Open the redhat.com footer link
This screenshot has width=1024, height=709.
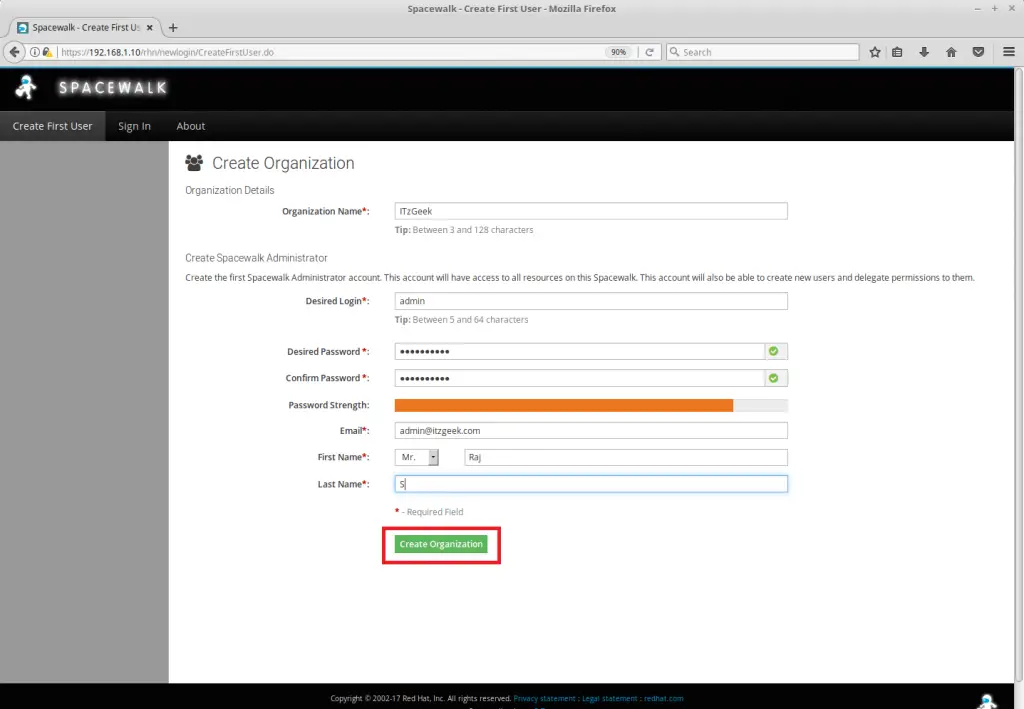point(664,699)
